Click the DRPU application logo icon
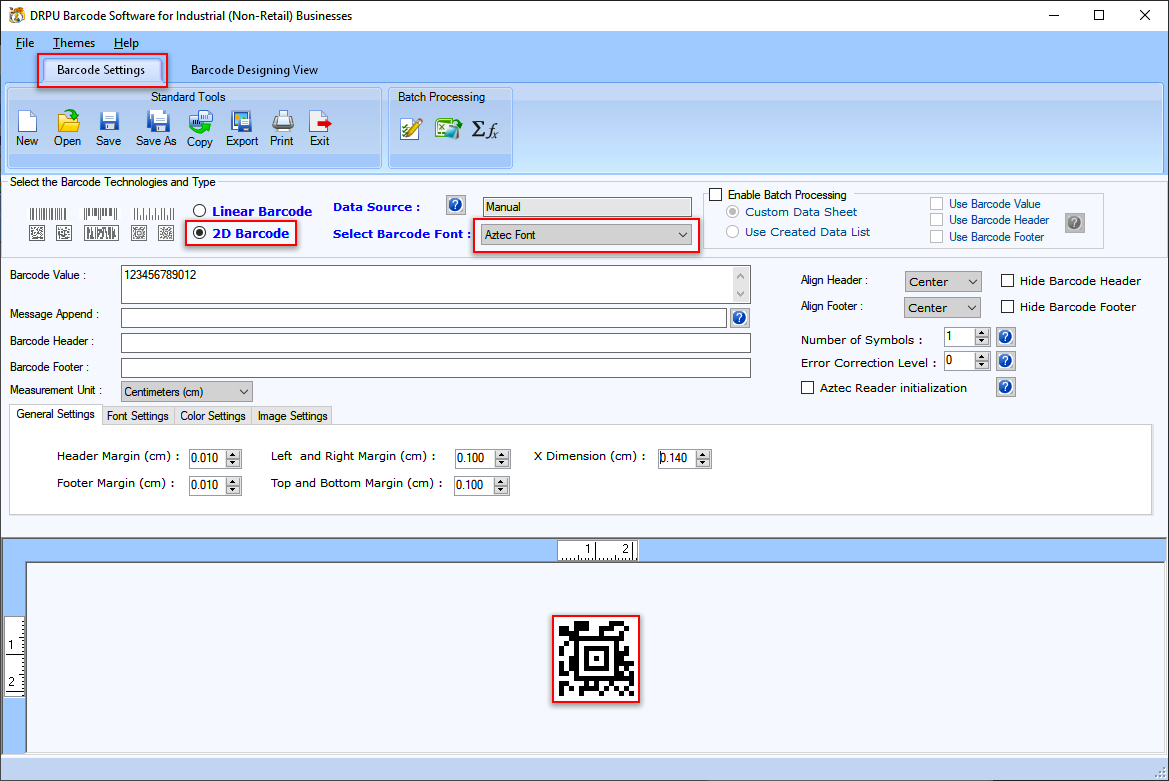Screen dimensions: 1169x781 [x=16, y=15]
